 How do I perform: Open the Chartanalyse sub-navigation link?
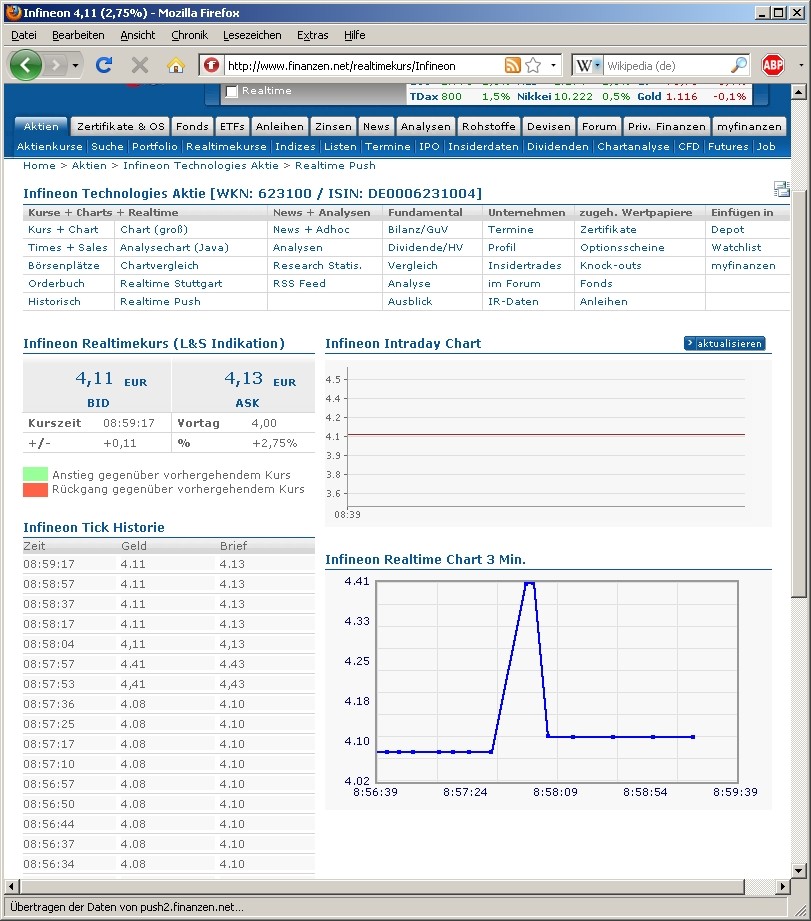633,146
